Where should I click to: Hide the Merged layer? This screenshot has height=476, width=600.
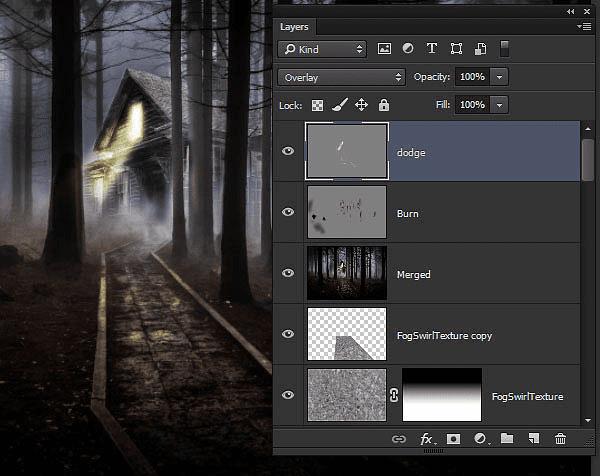point(289,273)
